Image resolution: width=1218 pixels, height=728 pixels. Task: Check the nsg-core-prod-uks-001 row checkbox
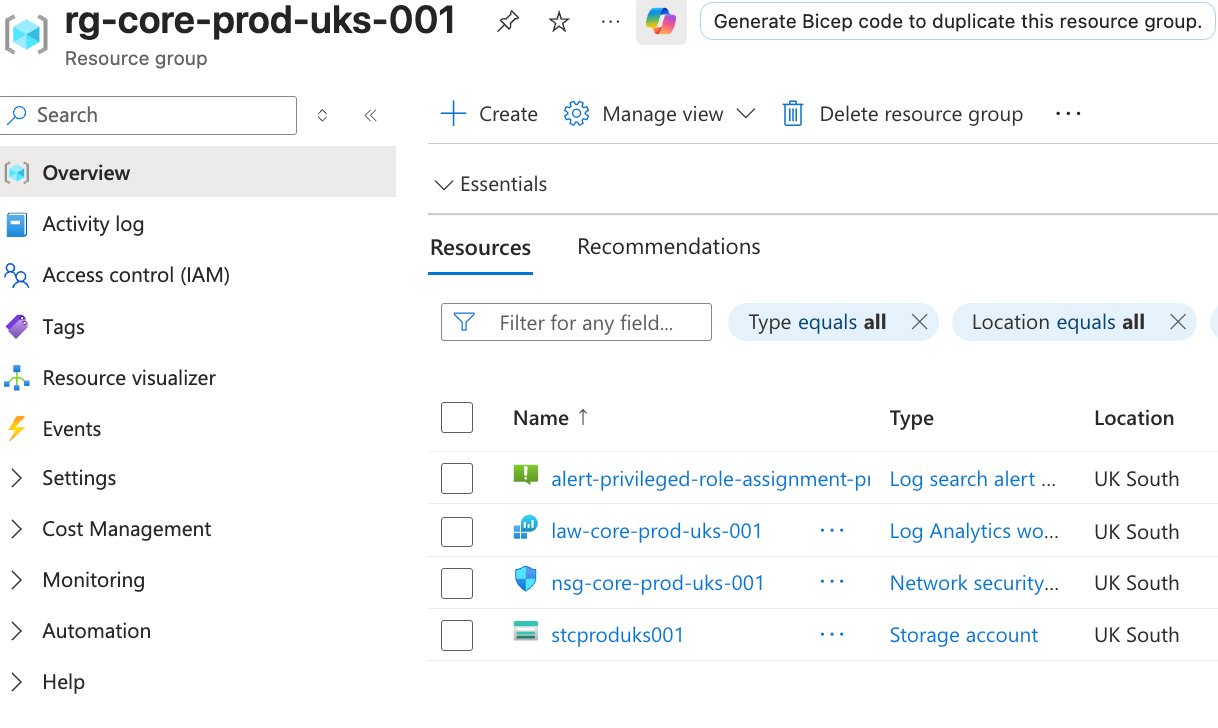tap(457, 583)
